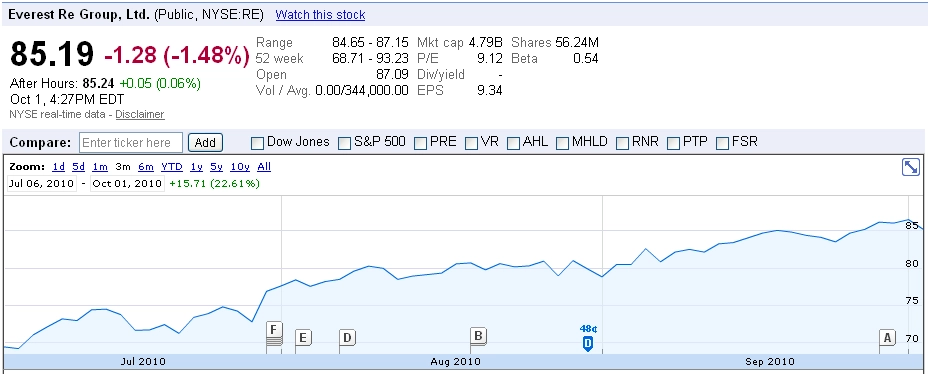Screen dimensions: 928x374
Task: Click the 52 week range 68.71 - 93.23
Action: click(370, 59)
